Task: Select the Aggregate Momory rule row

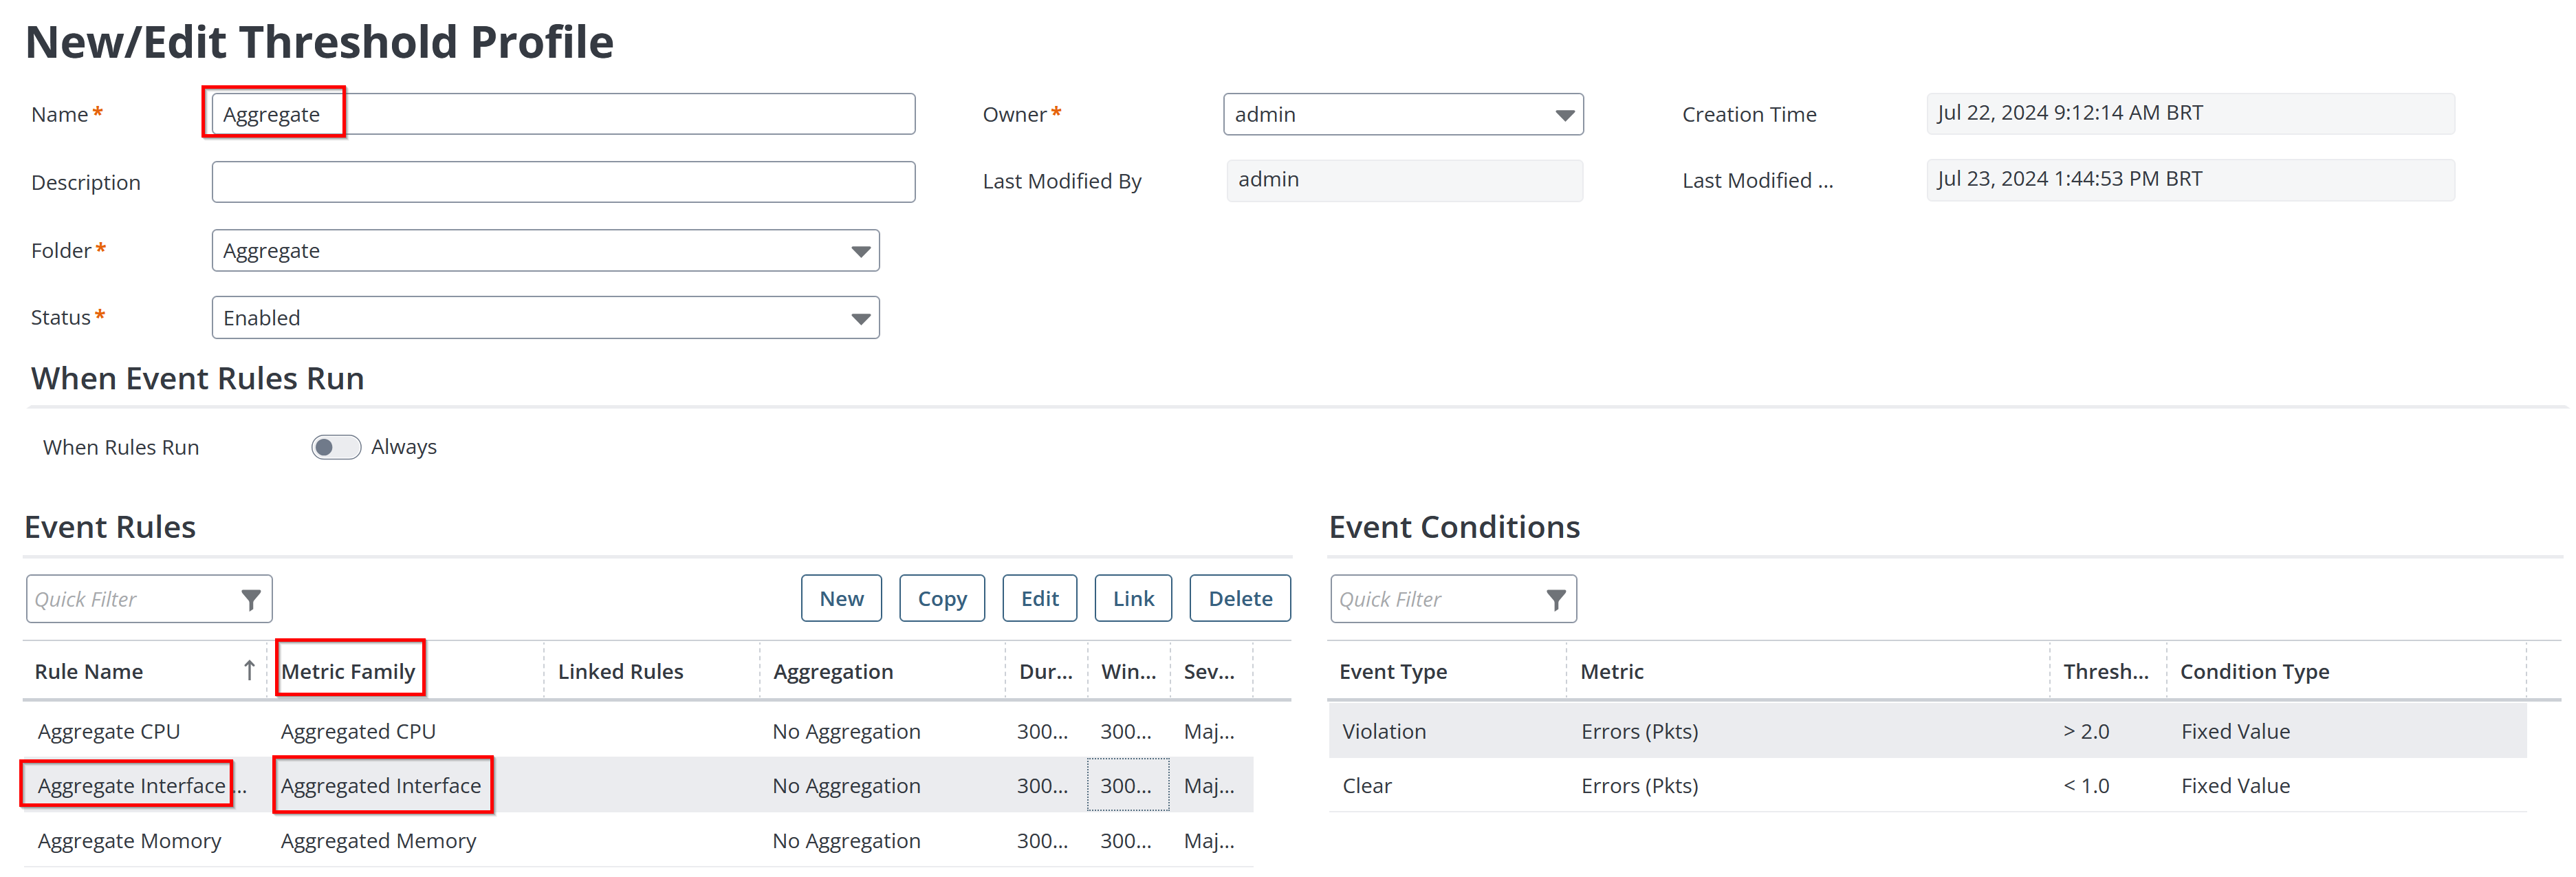Action: click(129, 841)
